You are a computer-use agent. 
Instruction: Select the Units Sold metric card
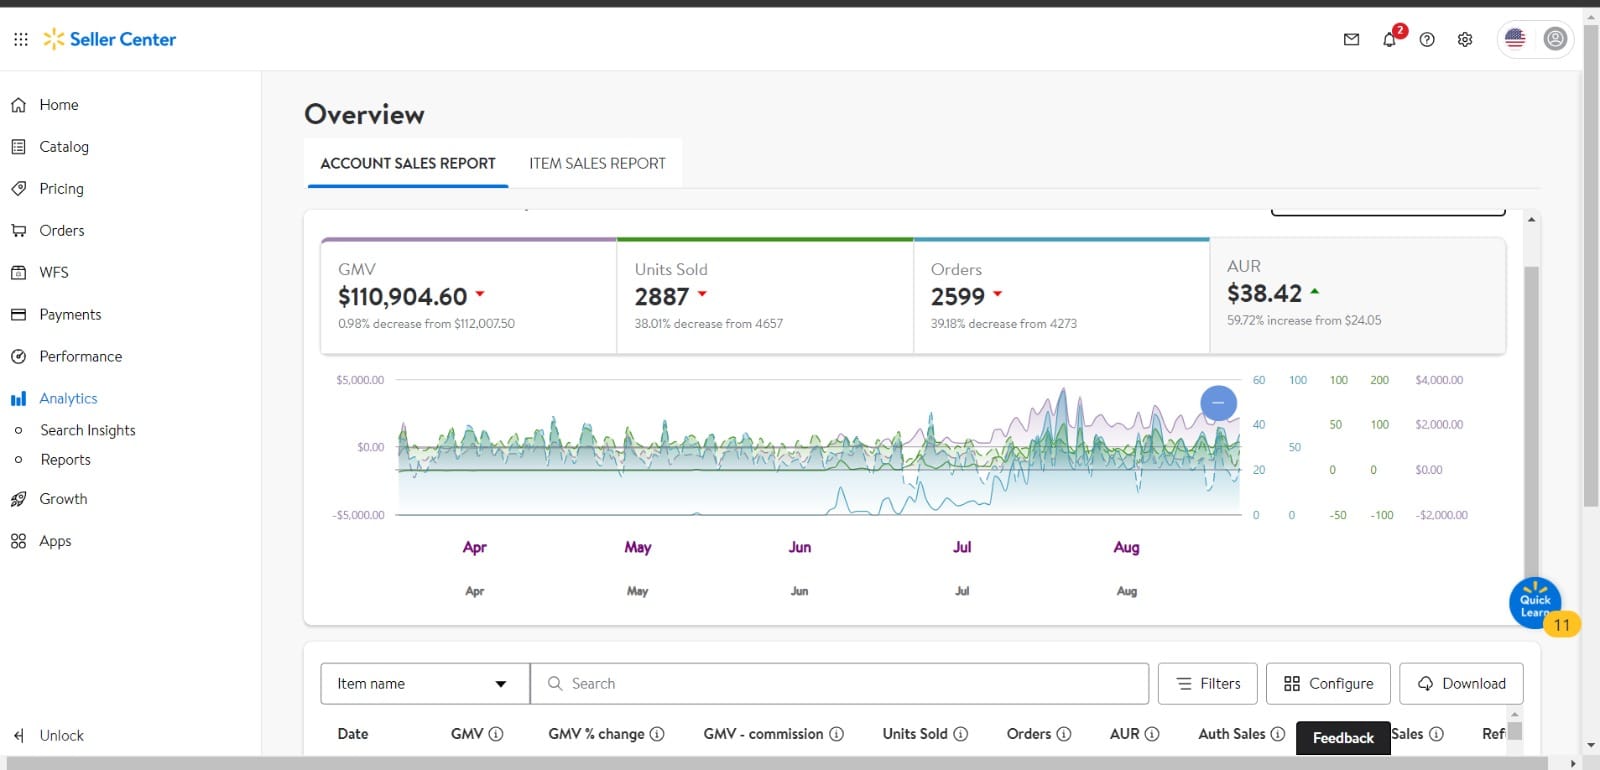click(765, 296)
